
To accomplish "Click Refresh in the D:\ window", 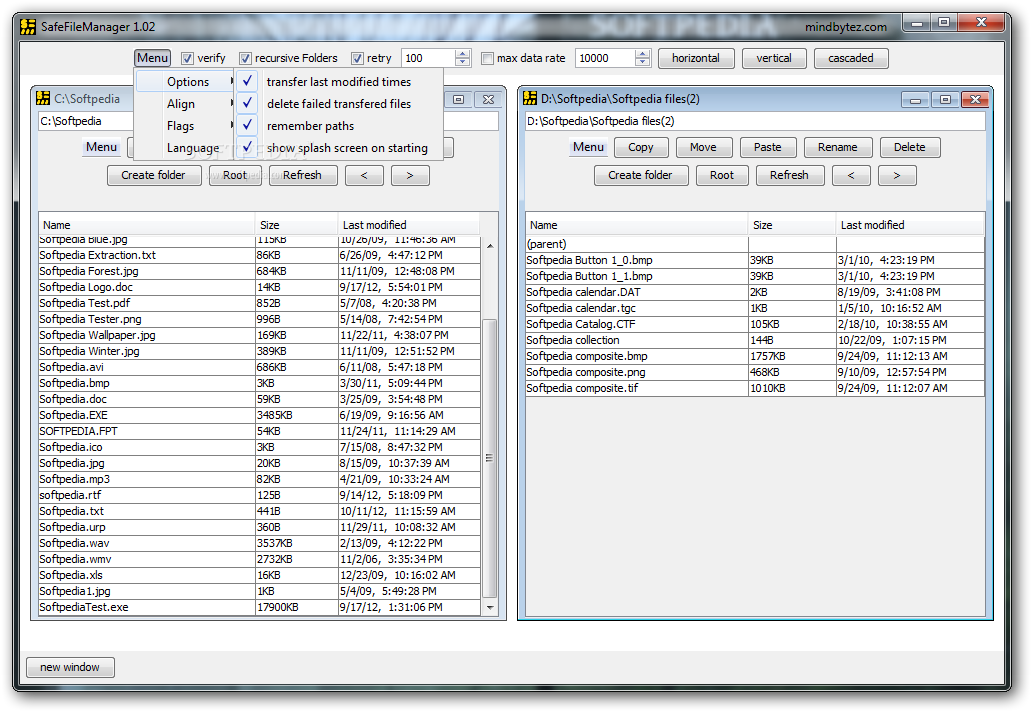I will [x=789, y=175].
